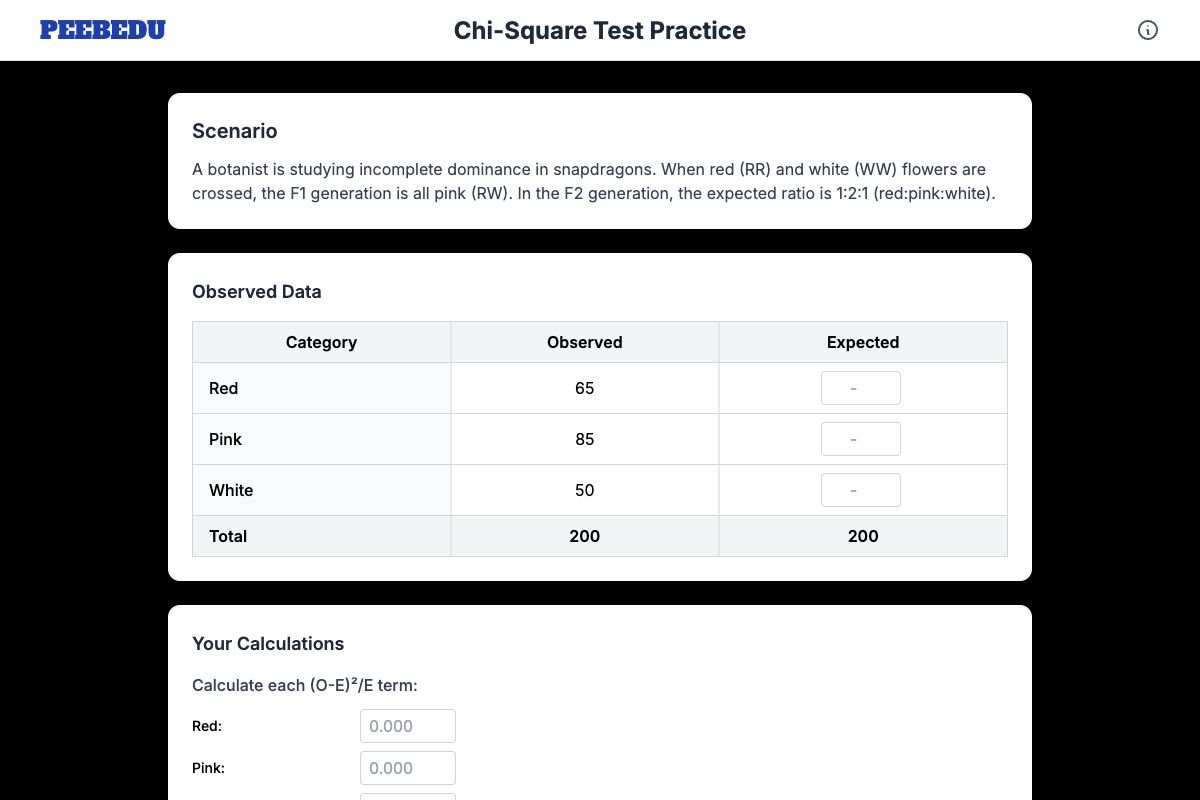Select the Expected column header
The image size is (1200, 800).
pos(862,342)
